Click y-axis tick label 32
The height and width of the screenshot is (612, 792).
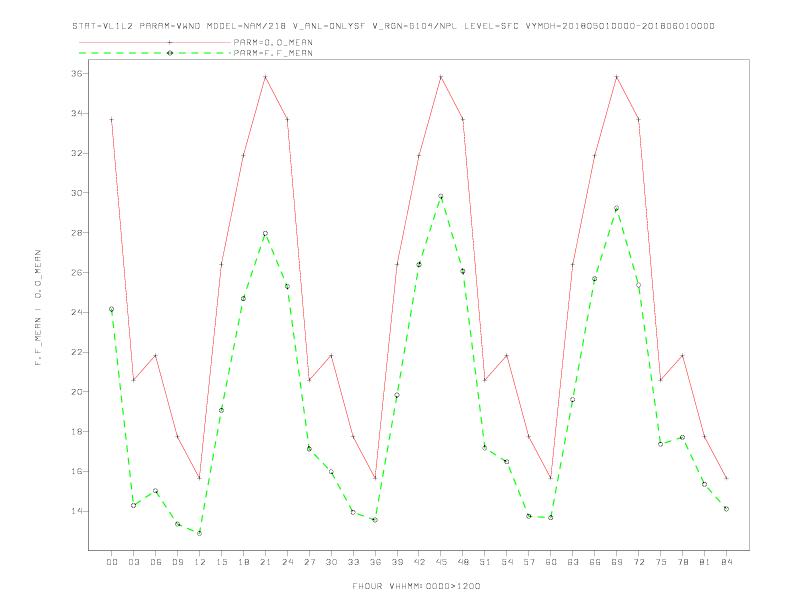(x=76, y=153)
